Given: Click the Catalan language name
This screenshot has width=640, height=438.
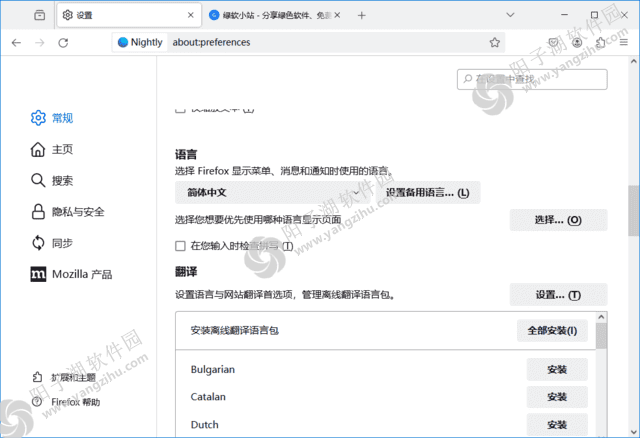Looking at the screenshot, I should [x=208, y=397].
